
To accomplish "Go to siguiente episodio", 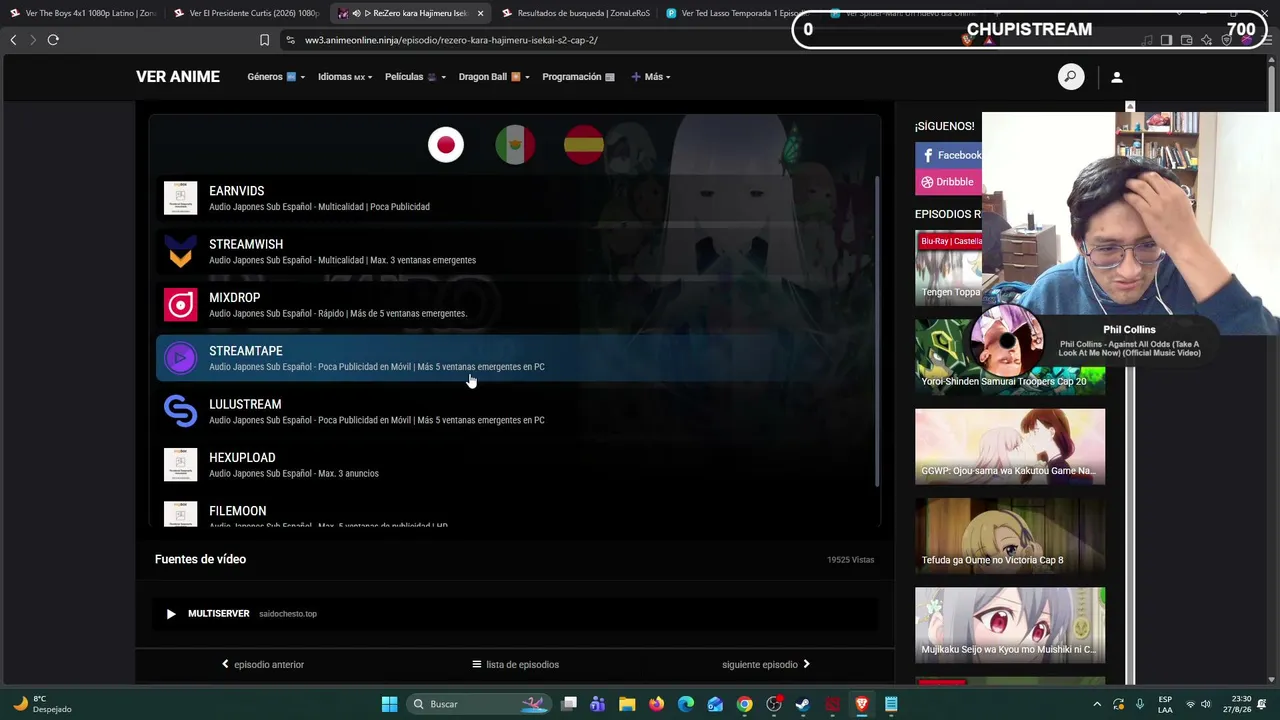I will click(x=766, y=664).
